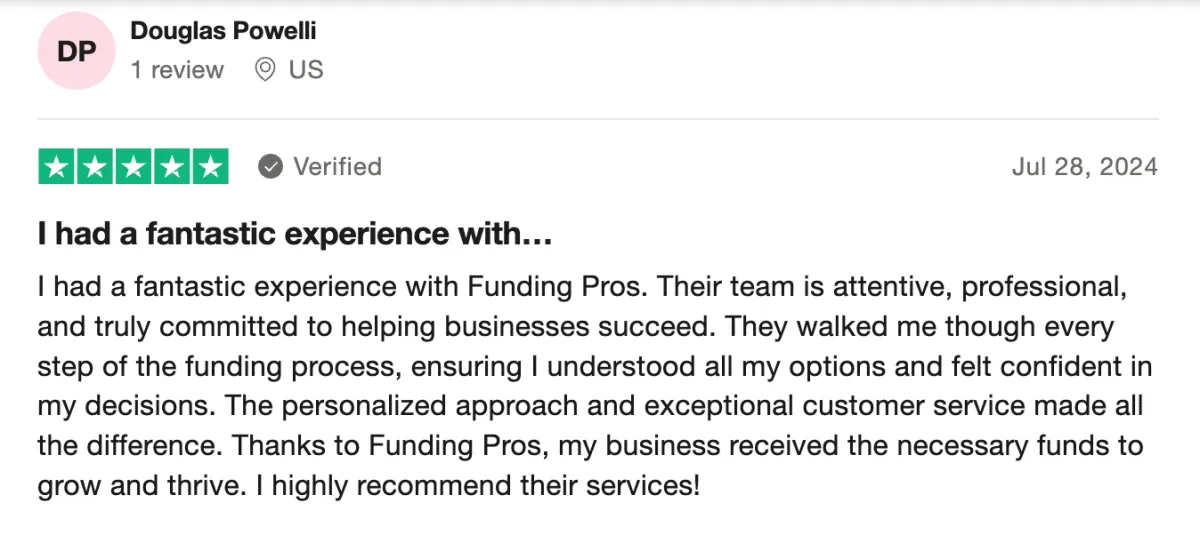Click the location pin icon
The image size is (1200, 535).
[x=265, y=70]
